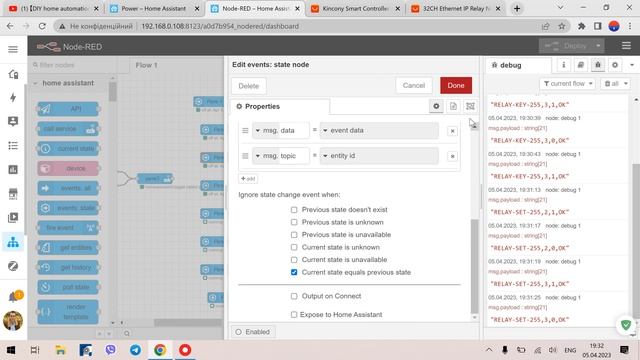Reload the browser page
Screen dimensions: 640x360
[42, 26]
